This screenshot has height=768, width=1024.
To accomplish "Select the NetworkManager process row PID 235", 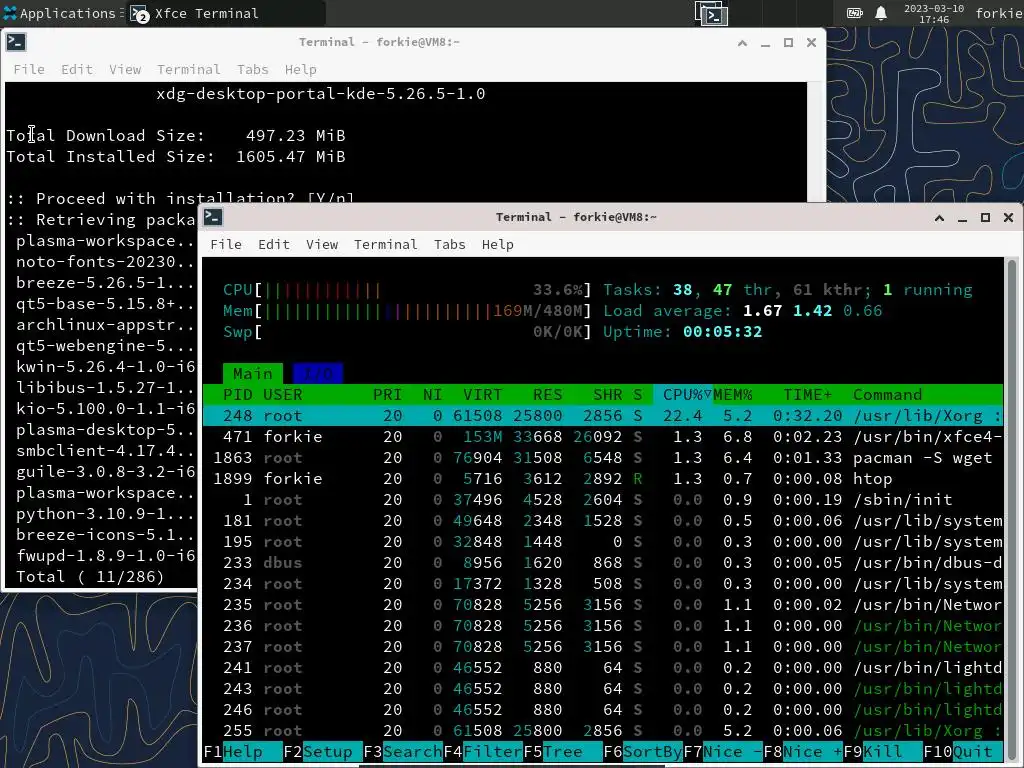I will click(603, 605).
